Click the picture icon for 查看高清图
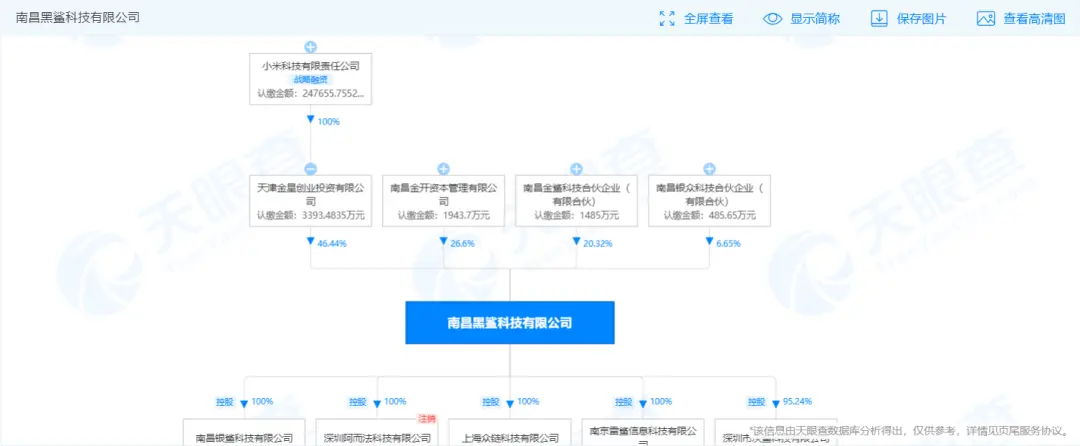Screen dimensions: 1080x446 (986, 19)
